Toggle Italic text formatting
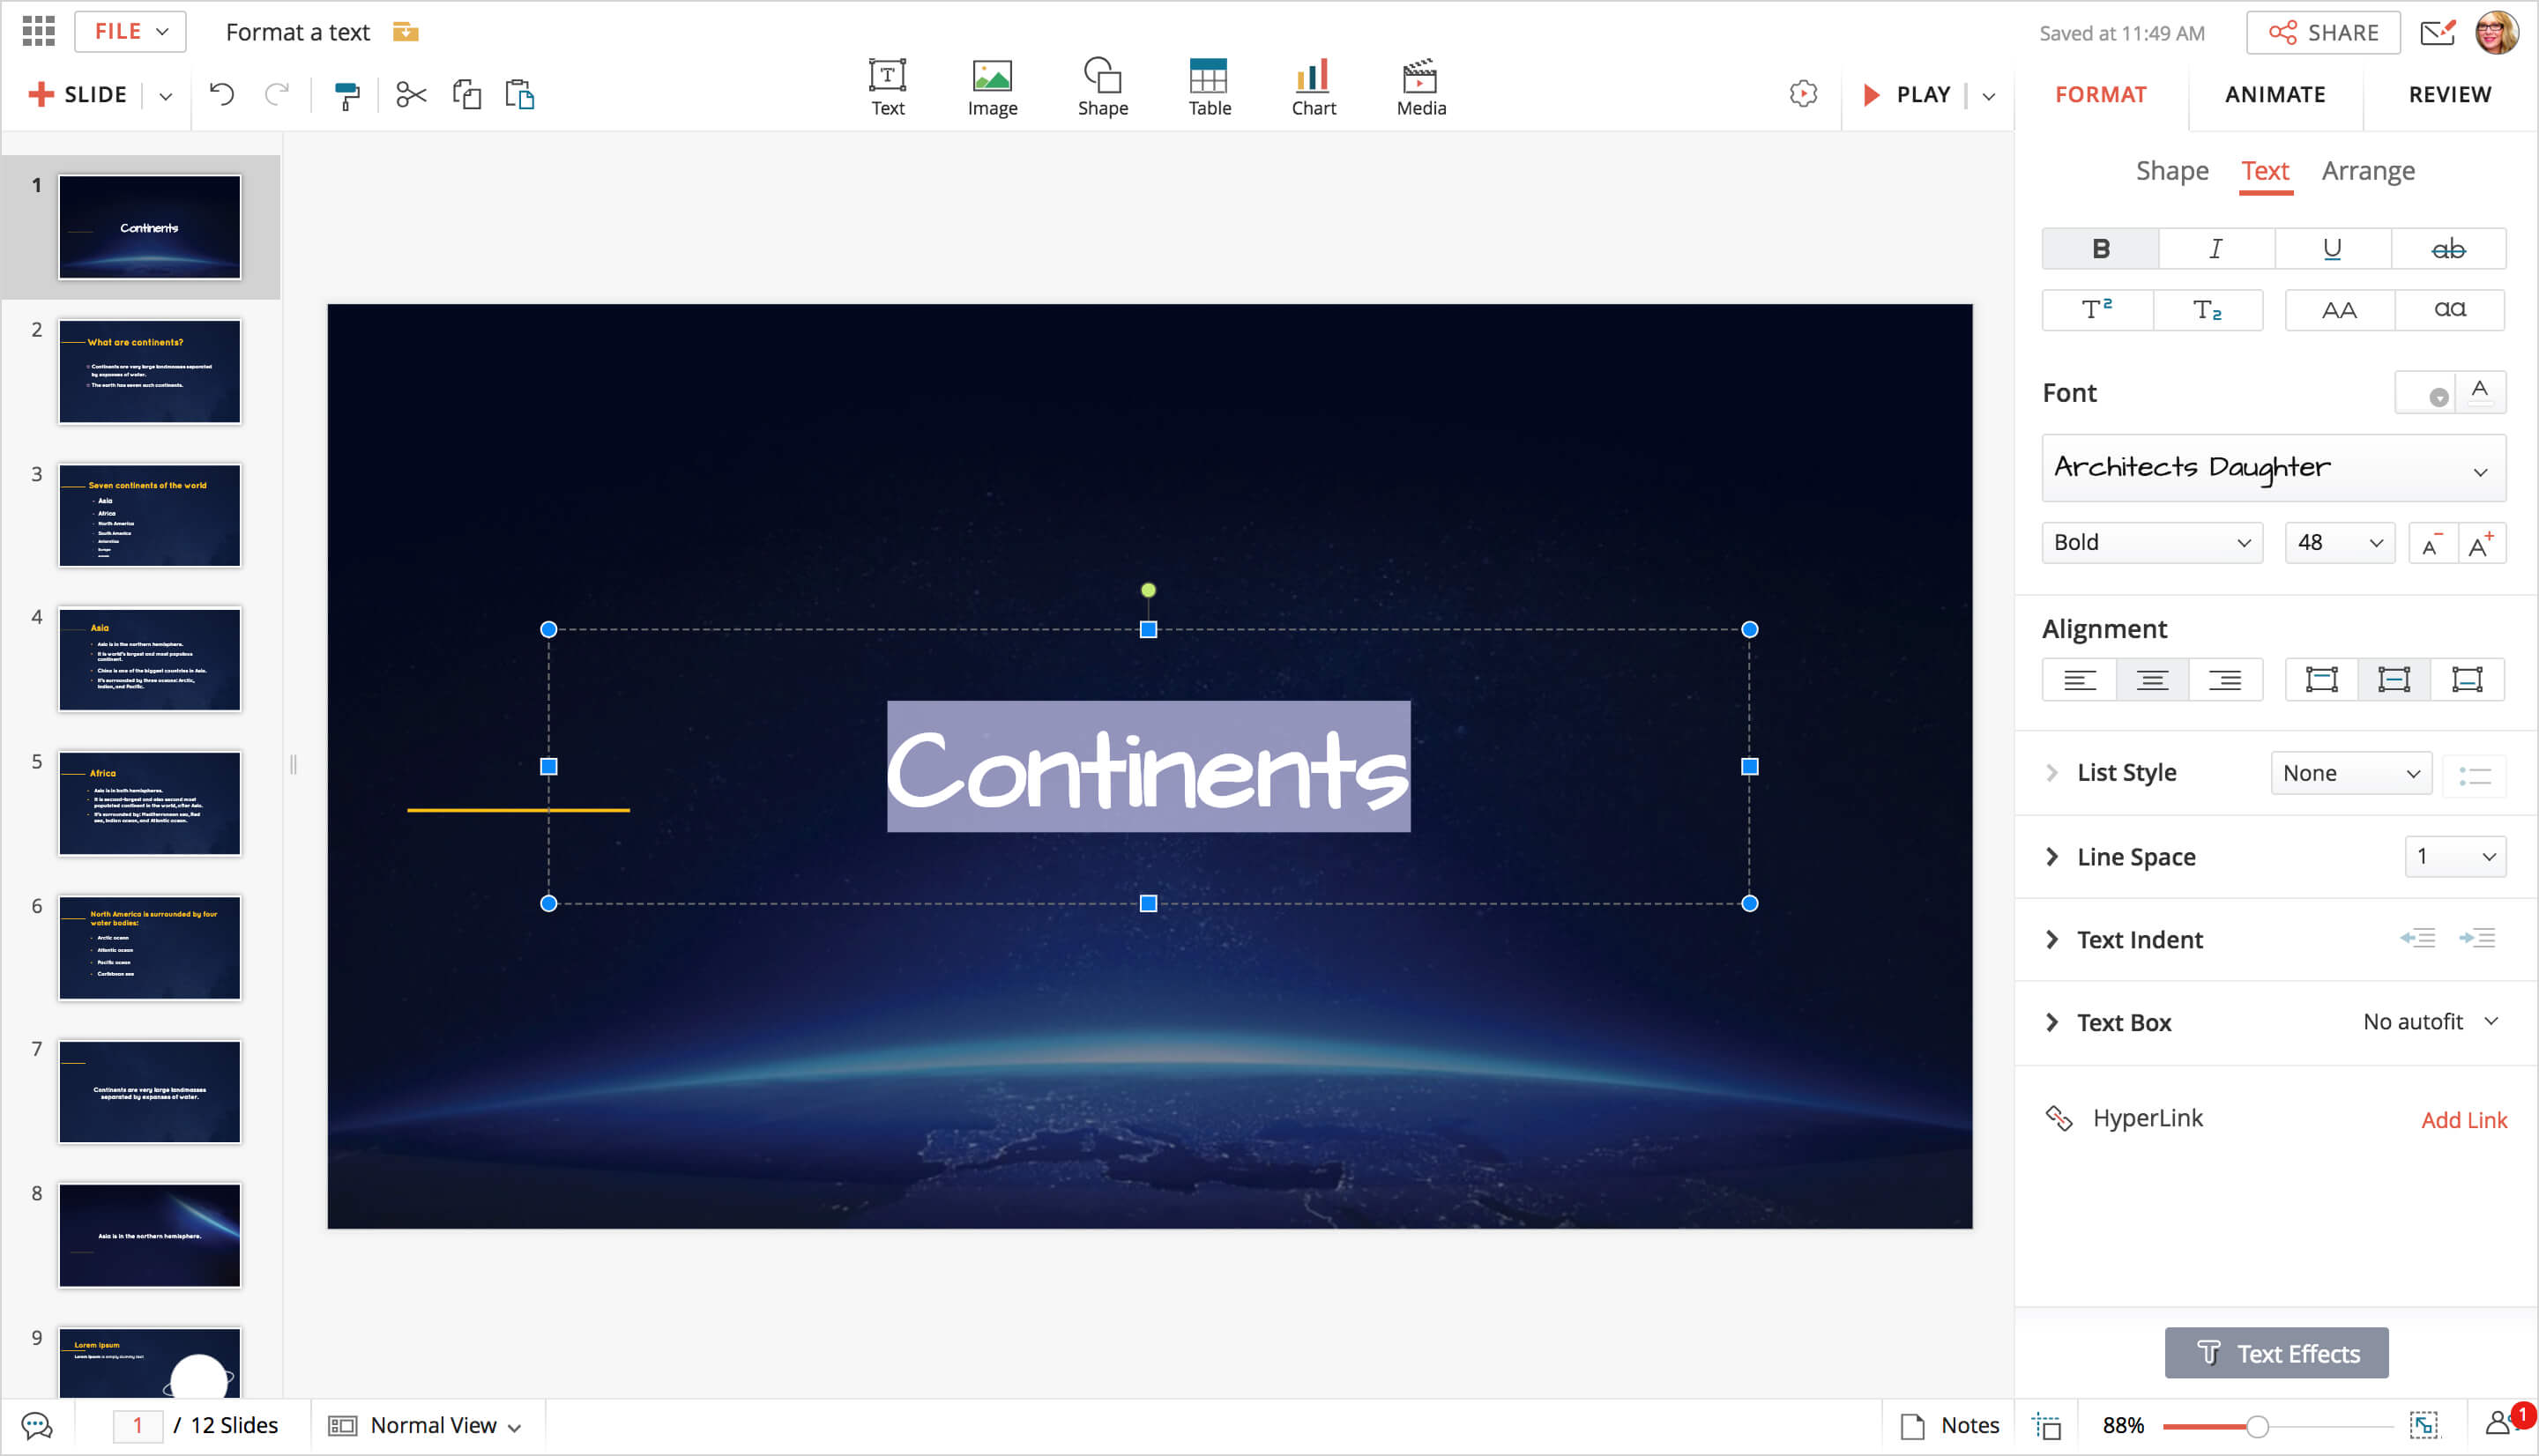The height and width of the screenshot is (1456, 2539). point(2215,249)
